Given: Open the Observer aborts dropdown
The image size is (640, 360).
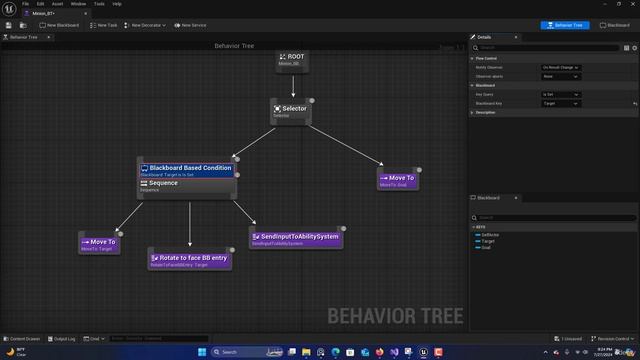Looking at the screenshot, I should [561, 77].
